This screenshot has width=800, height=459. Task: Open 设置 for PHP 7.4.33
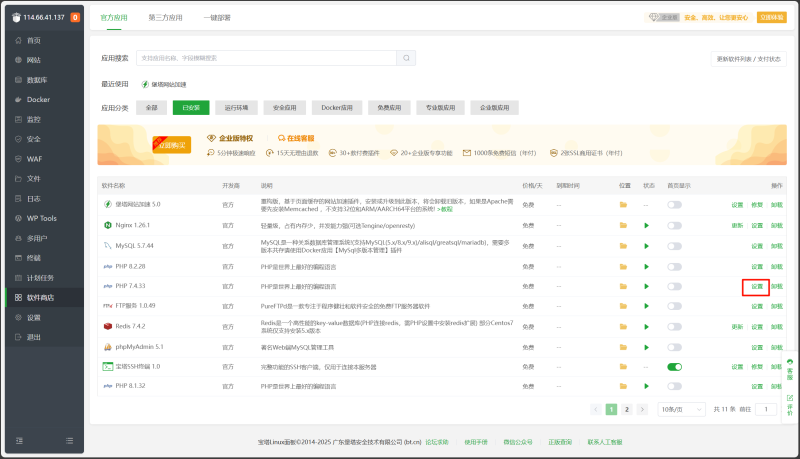pos(757,287)
